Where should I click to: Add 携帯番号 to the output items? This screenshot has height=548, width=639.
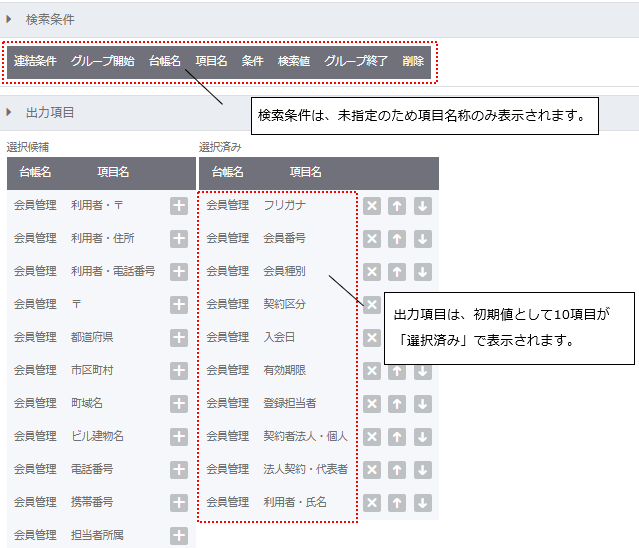[179, 502]
